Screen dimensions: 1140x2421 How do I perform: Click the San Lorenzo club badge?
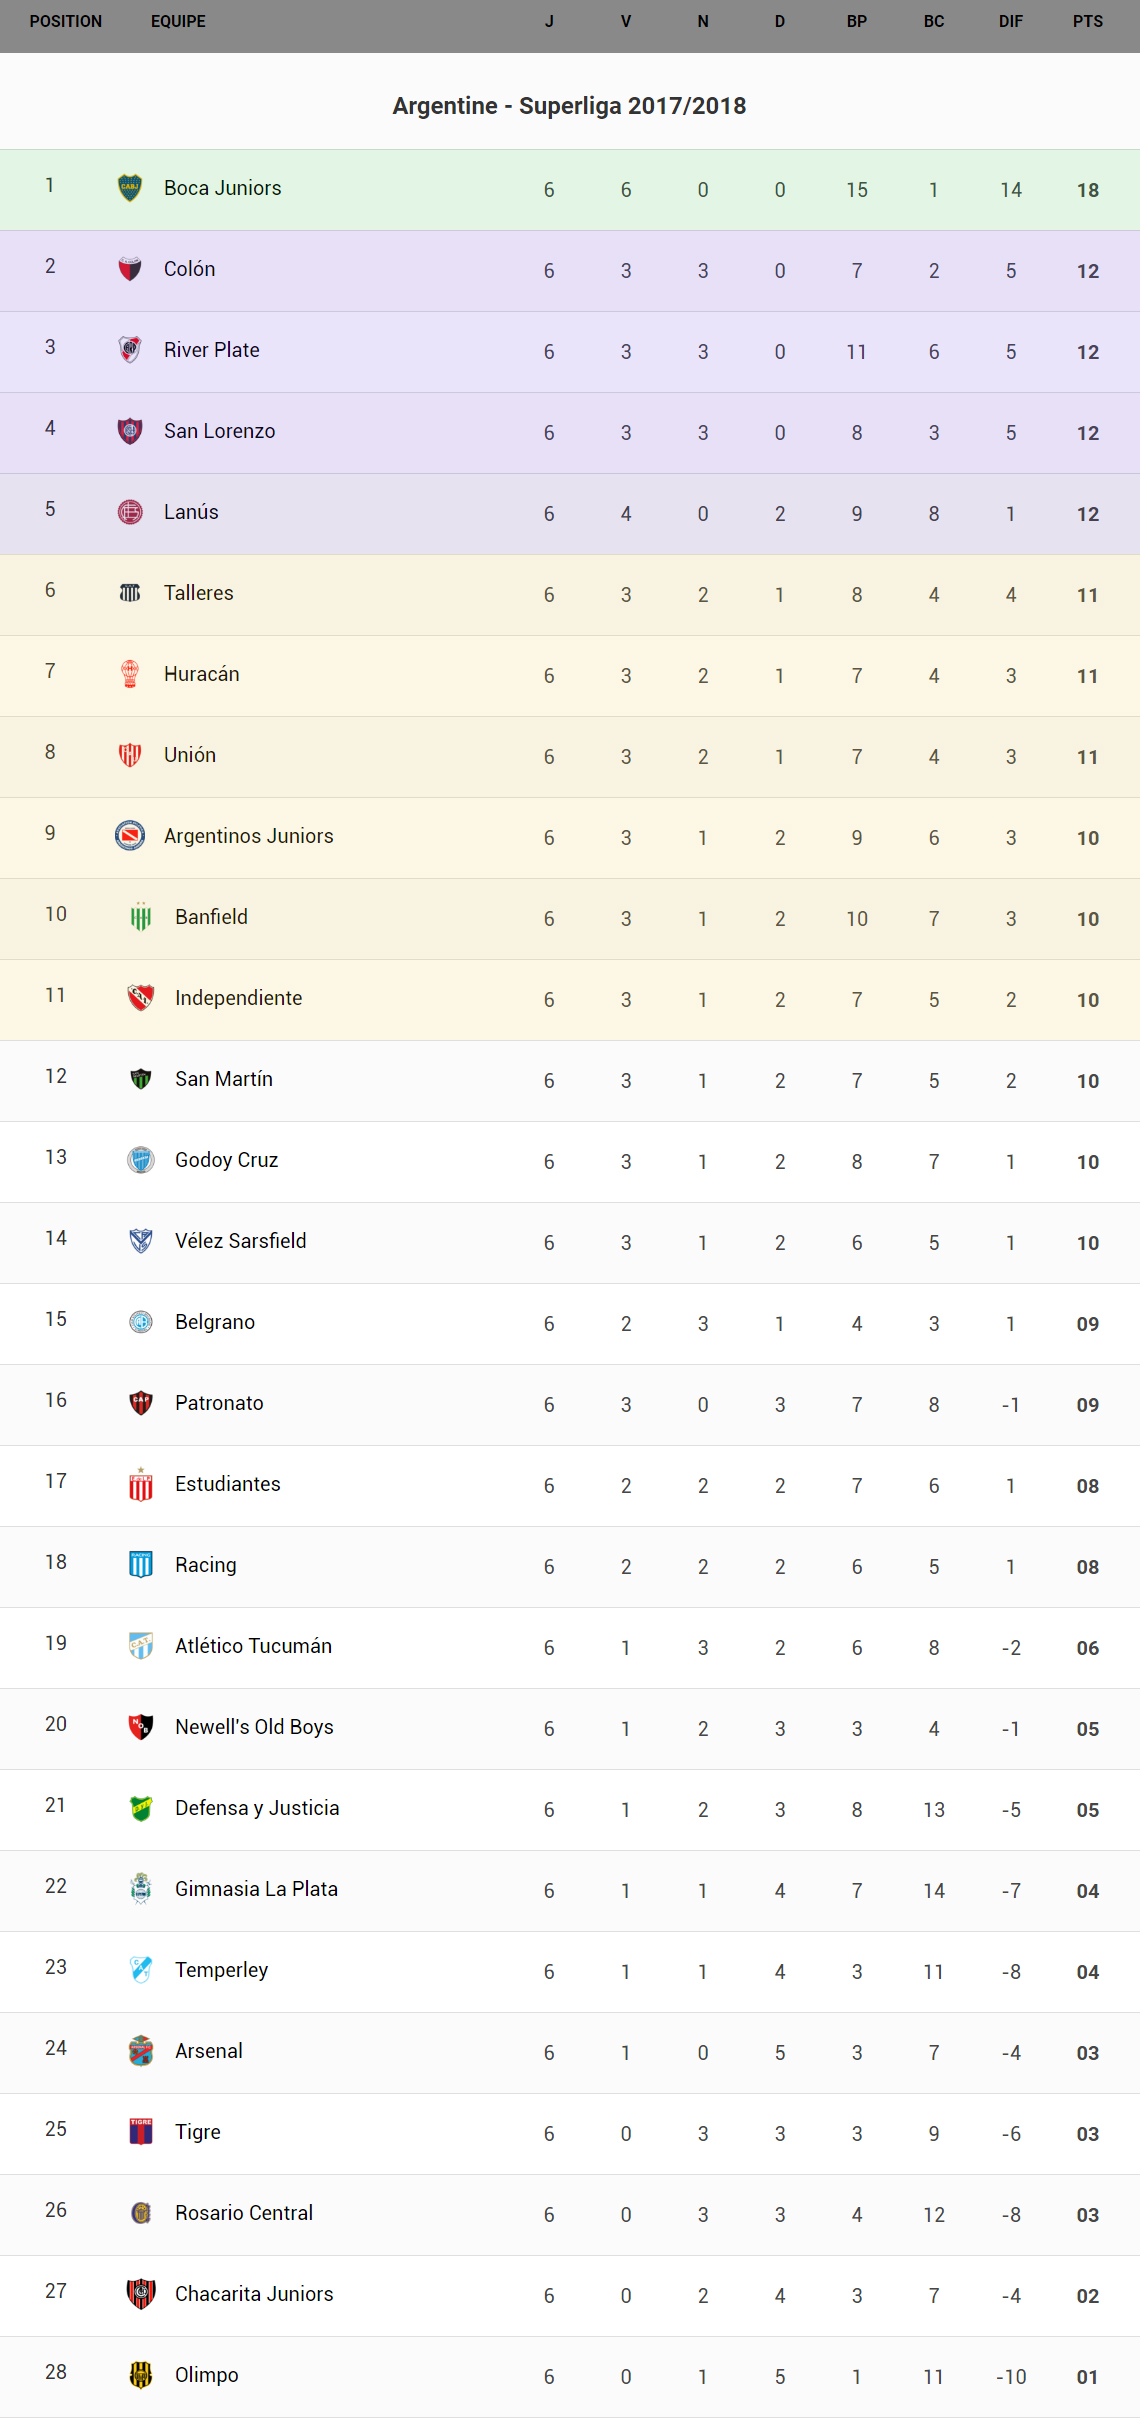coord(130,430)
